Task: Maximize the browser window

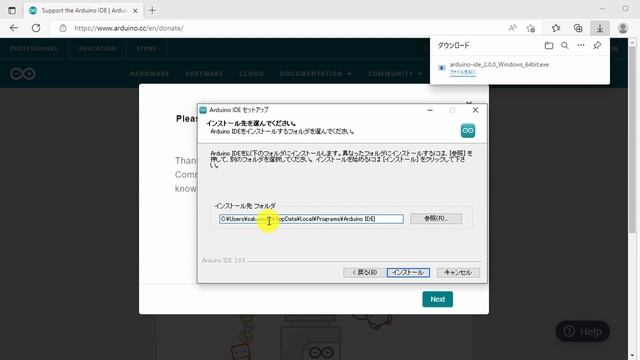Action: [x=625, y=9]
